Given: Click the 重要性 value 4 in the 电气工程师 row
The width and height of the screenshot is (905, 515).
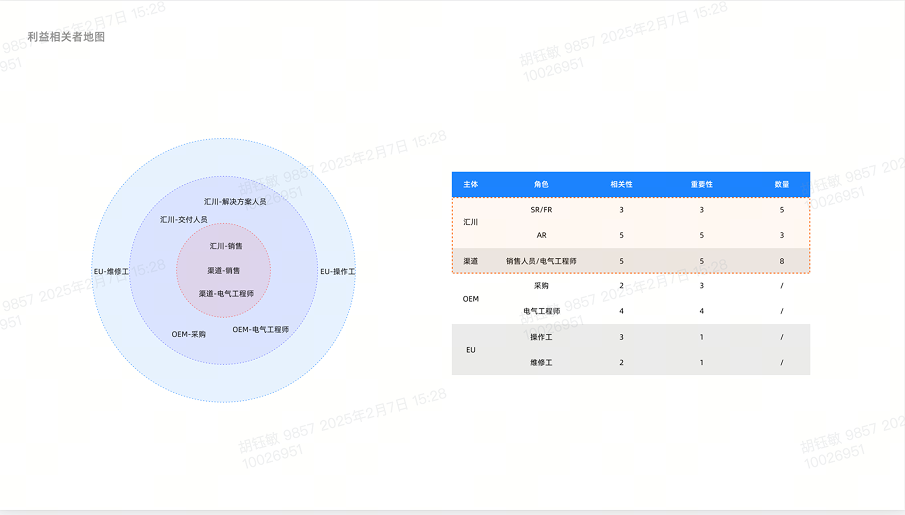Looking at the screenshot, I should [x=701, y=311].
